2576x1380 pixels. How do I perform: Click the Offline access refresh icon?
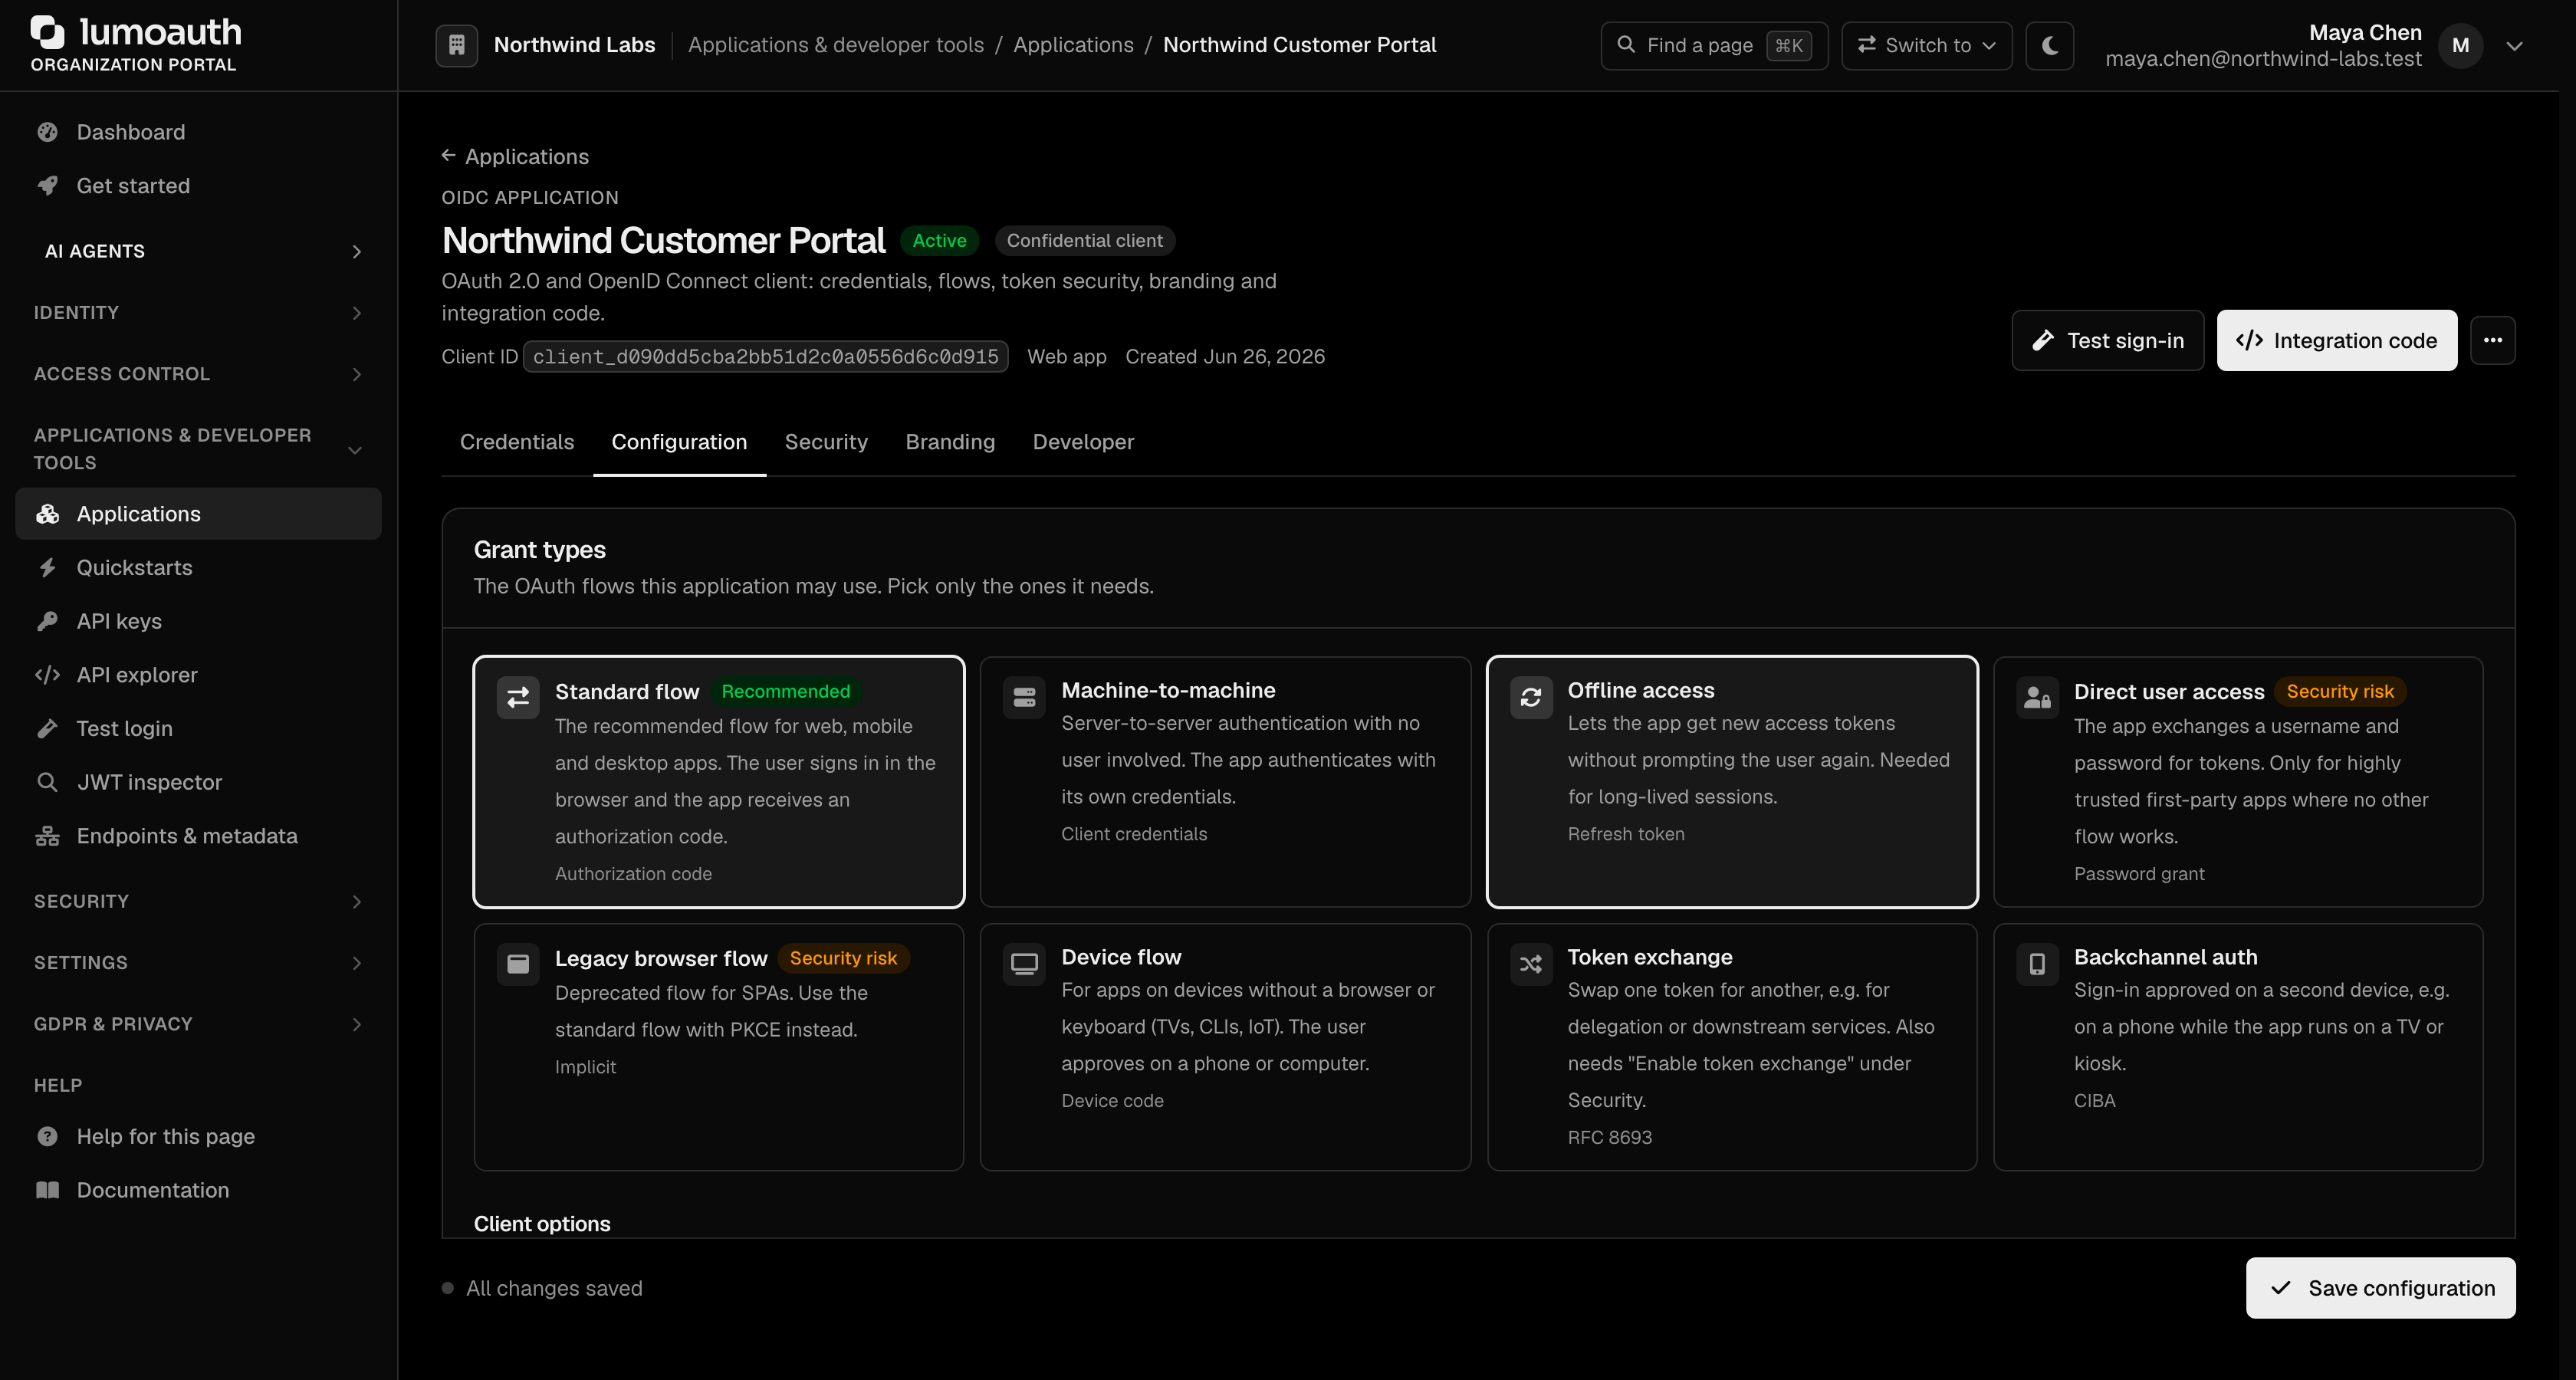pyautogui.click(x=1530, y=698)
